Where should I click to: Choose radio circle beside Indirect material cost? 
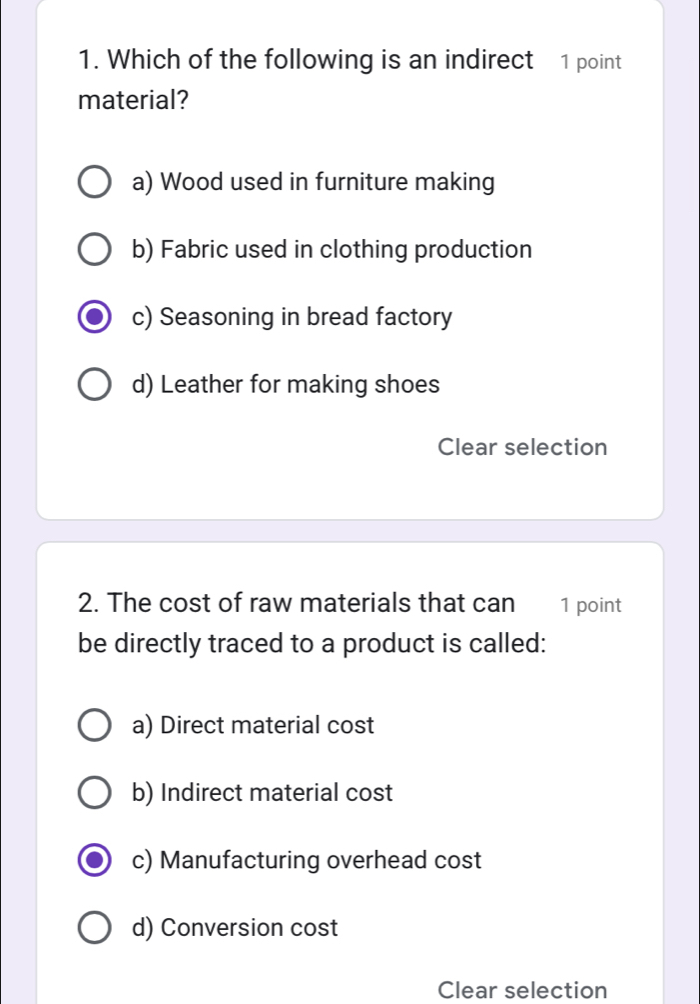[95, 794]
